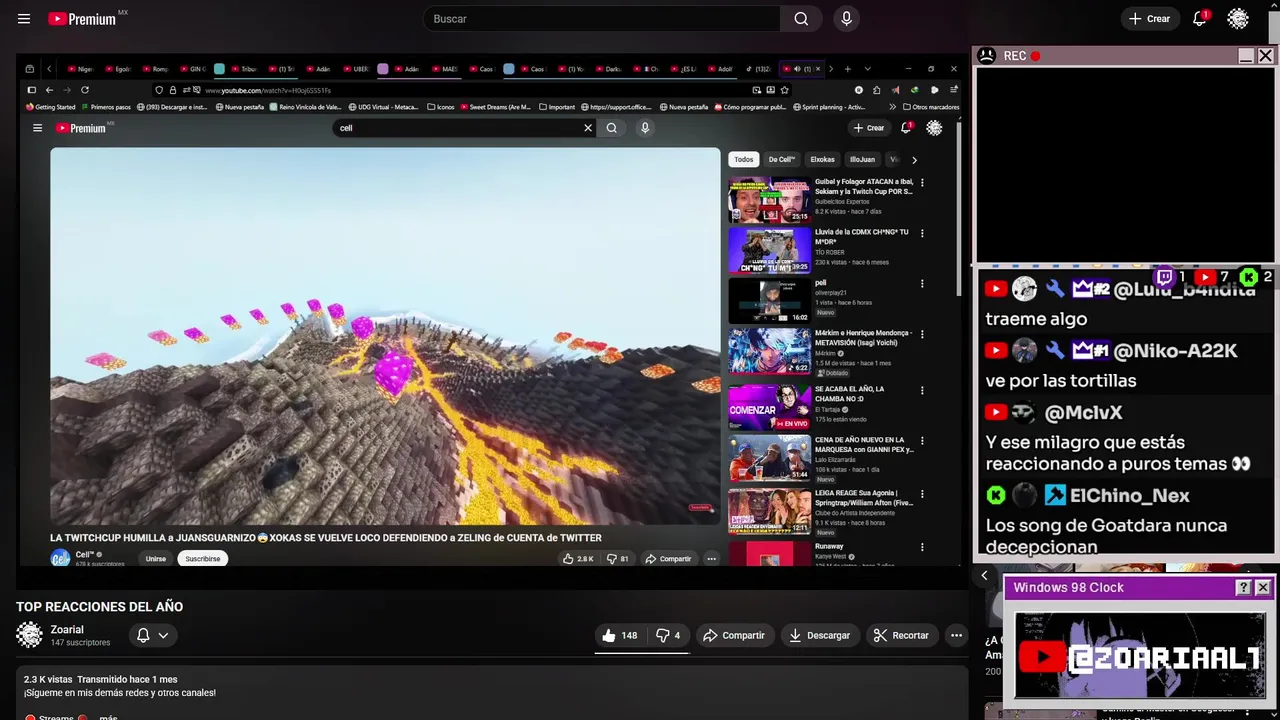
Task: Open 'SE ACABA EL AÑO' live video
Action: [769, 407]
